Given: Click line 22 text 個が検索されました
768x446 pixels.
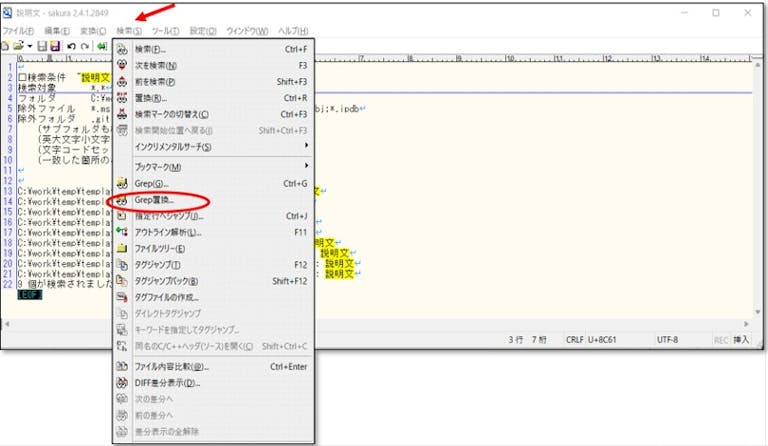Looking at the screenshot, I should pyautogui.click(x=70, y=284).
